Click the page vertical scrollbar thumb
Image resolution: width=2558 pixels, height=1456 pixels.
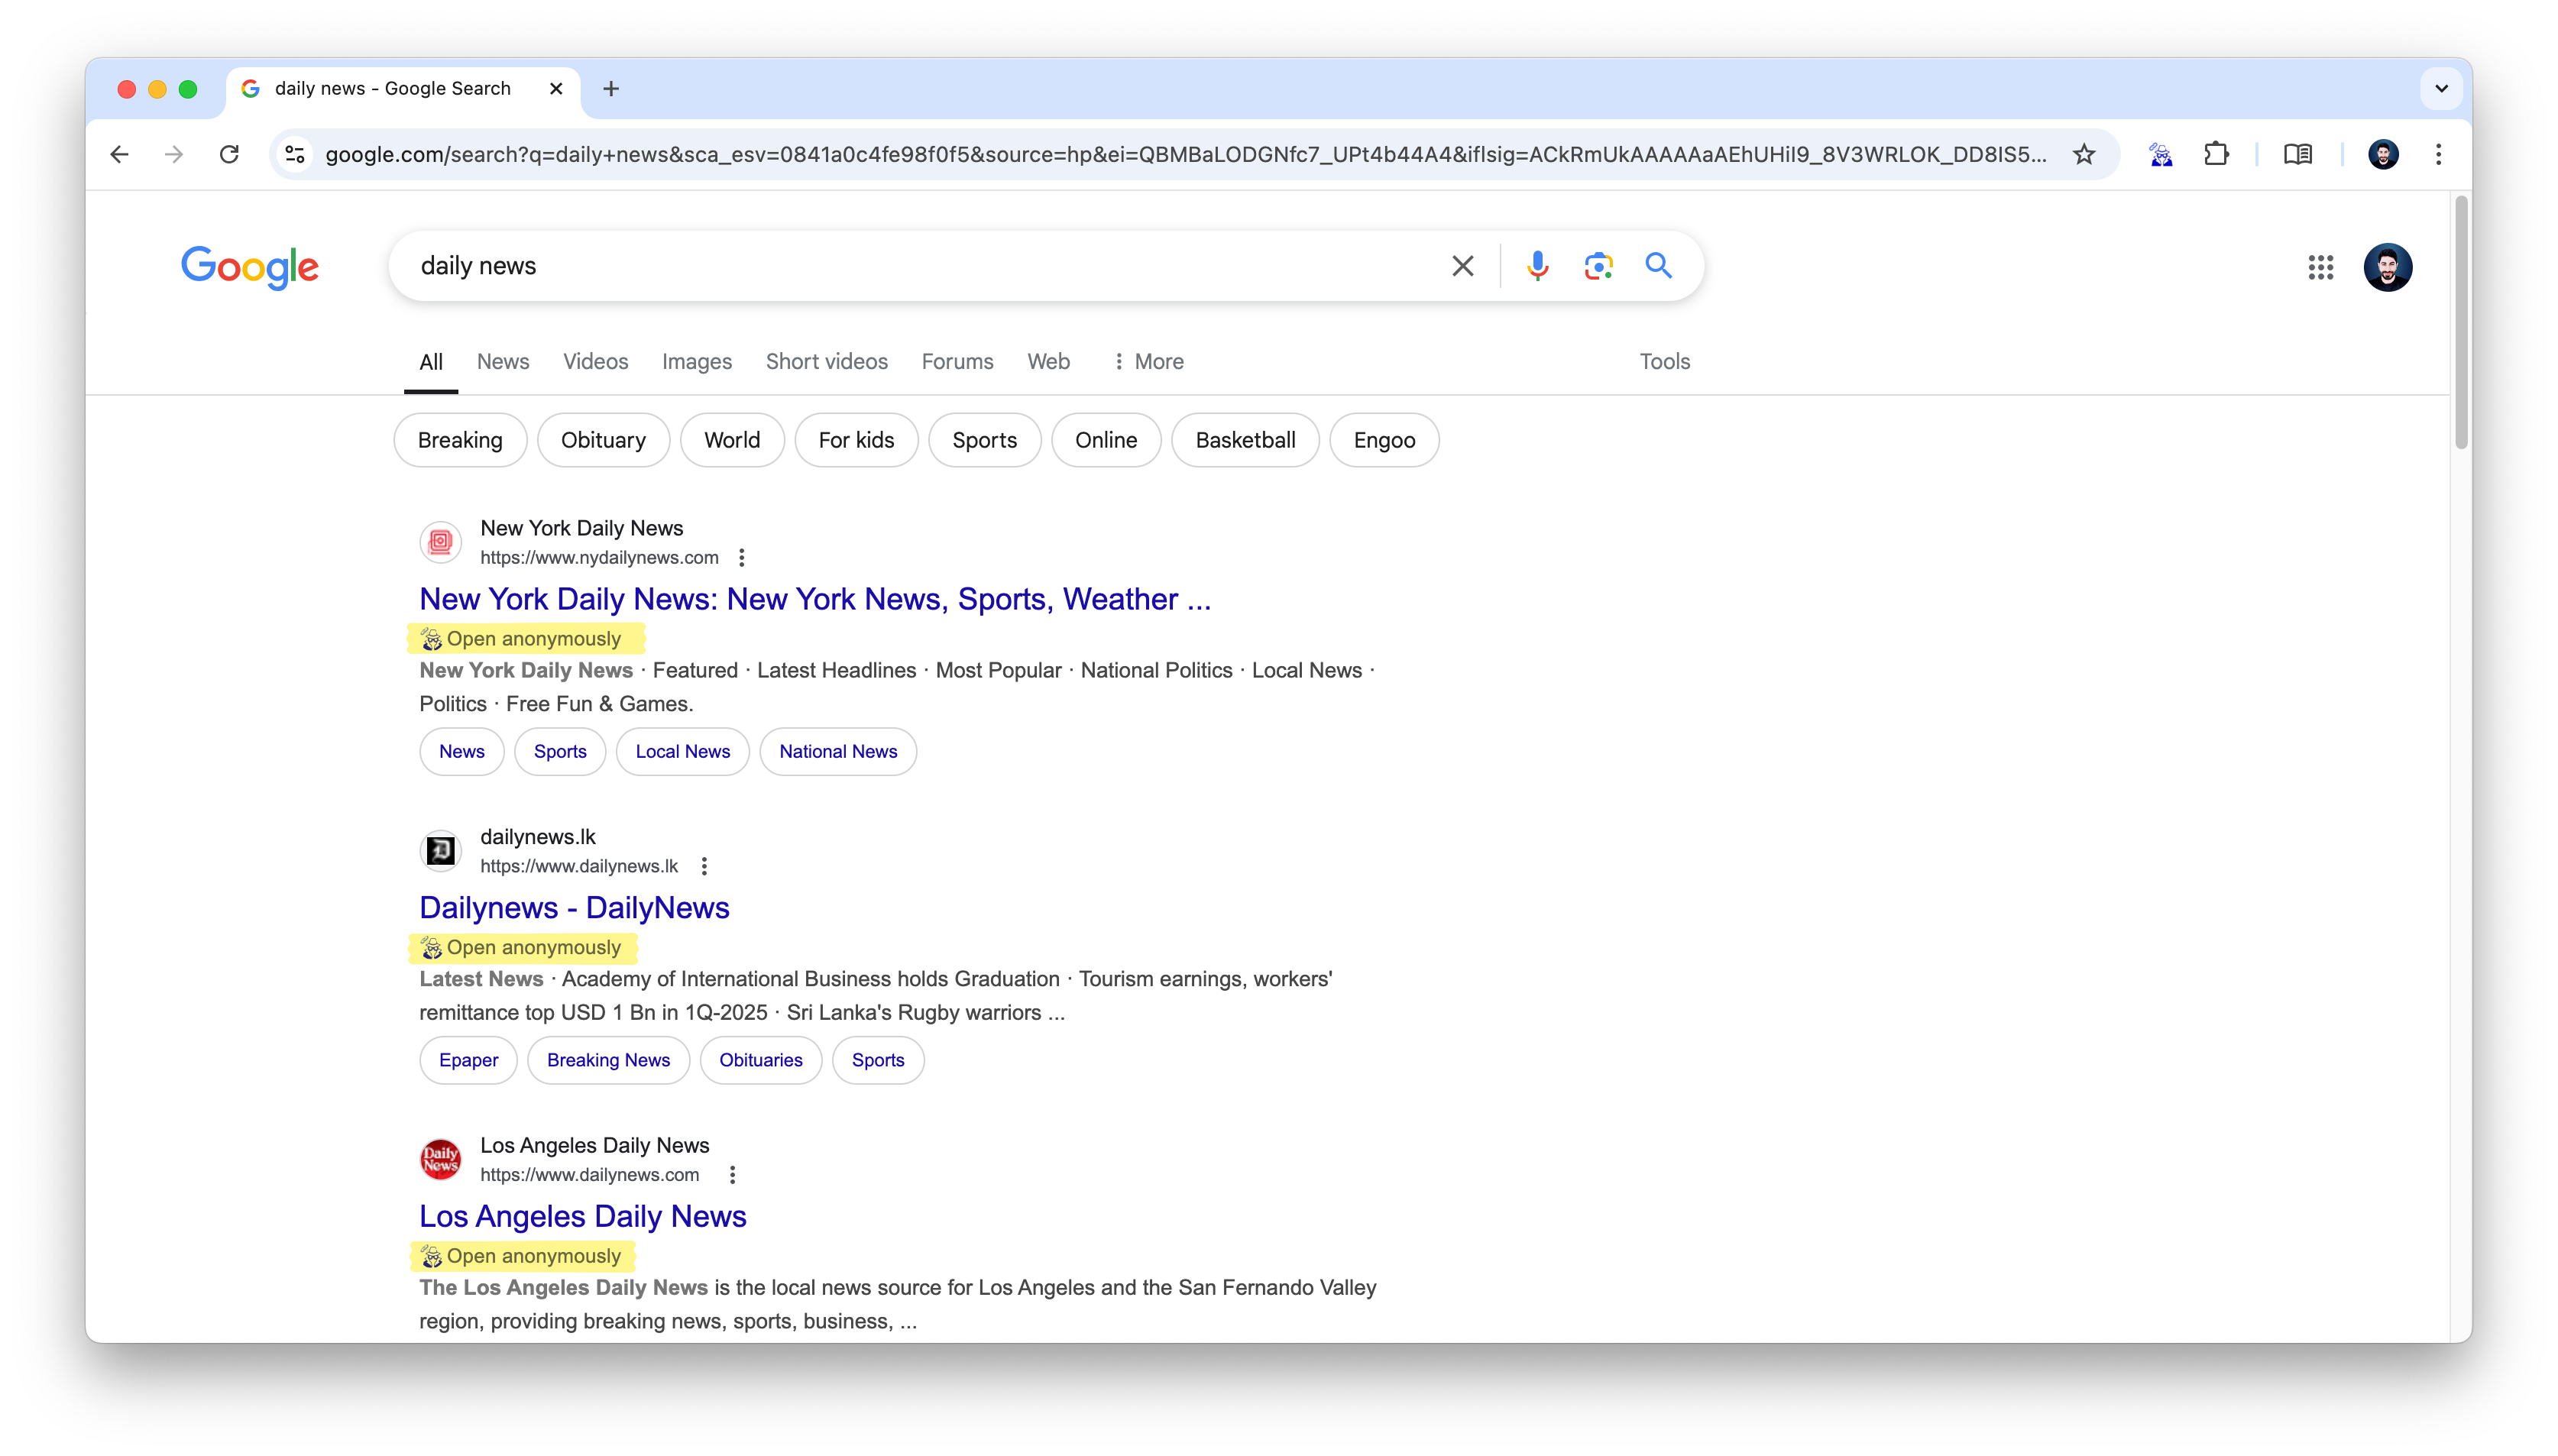2461,323
